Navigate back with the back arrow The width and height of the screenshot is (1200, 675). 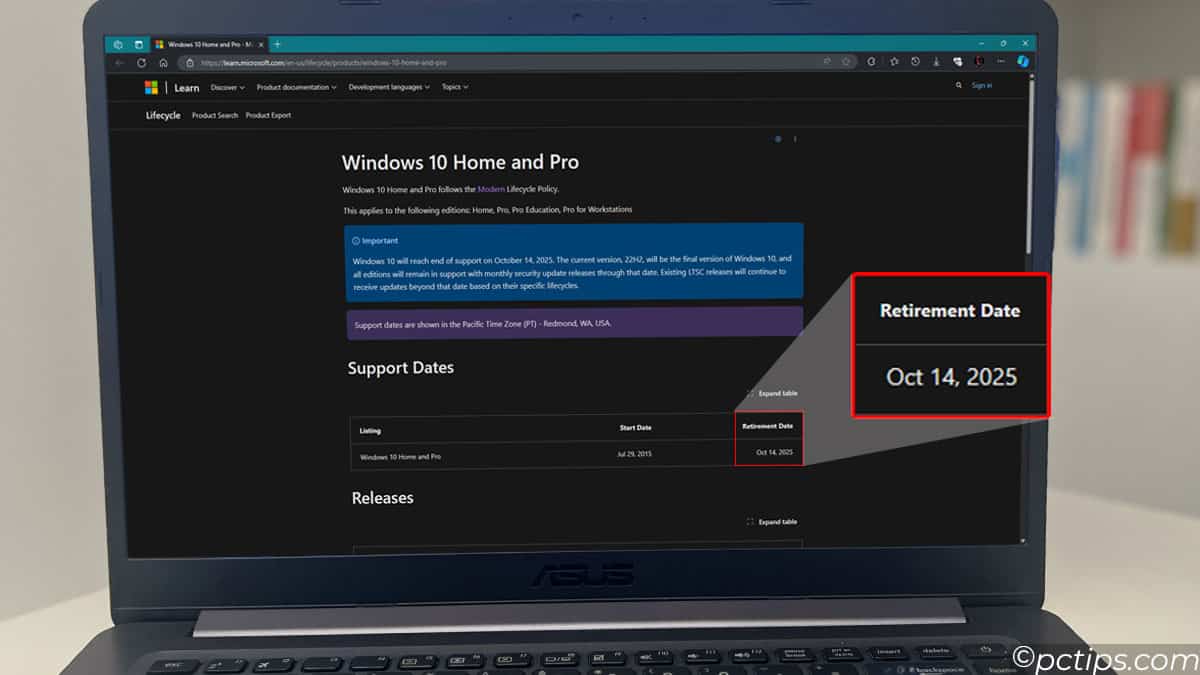click(x=120, y=61)
